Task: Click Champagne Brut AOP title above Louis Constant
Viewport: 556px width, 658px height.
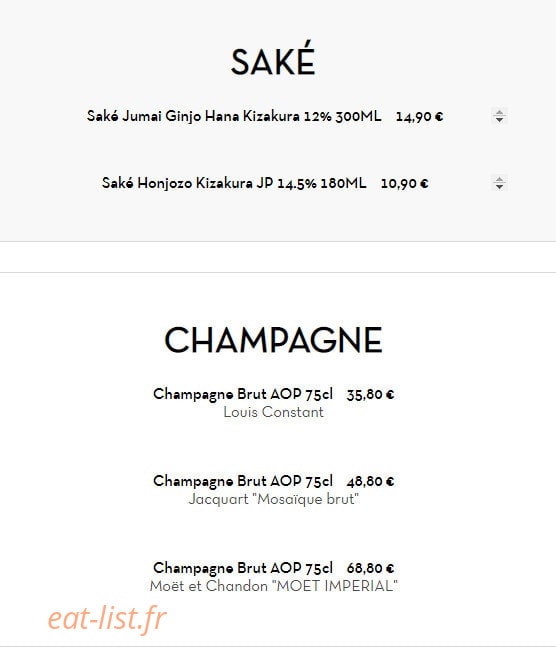Action: point(243,394)
